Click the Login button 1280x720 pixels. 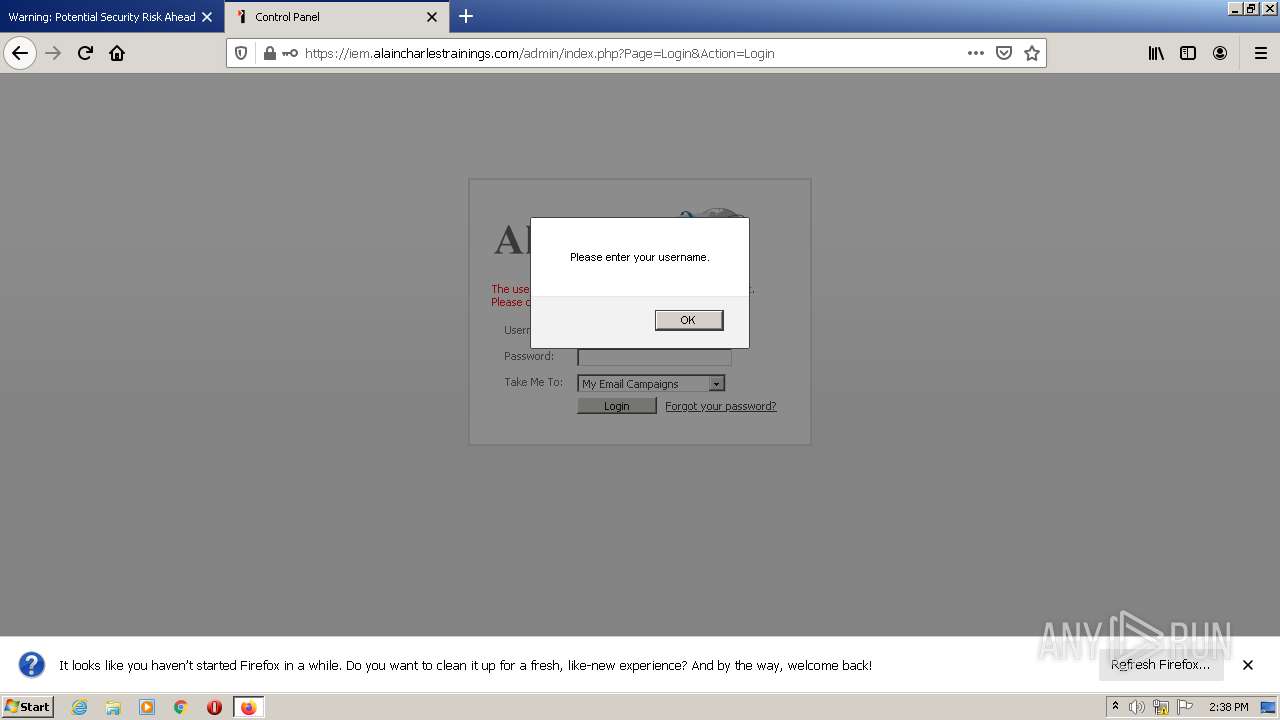[x=617, y=406]
